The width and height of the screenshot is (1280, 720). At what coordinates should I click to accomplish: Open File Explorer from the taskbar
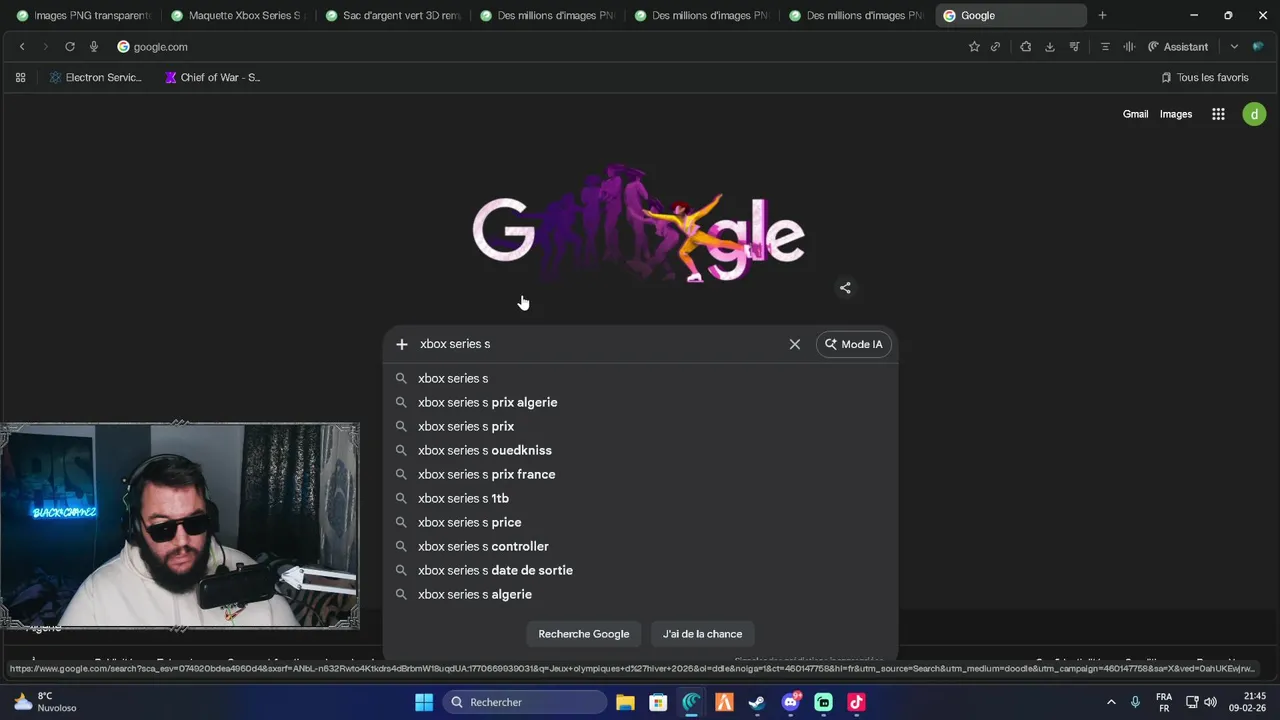click(625, 702)
